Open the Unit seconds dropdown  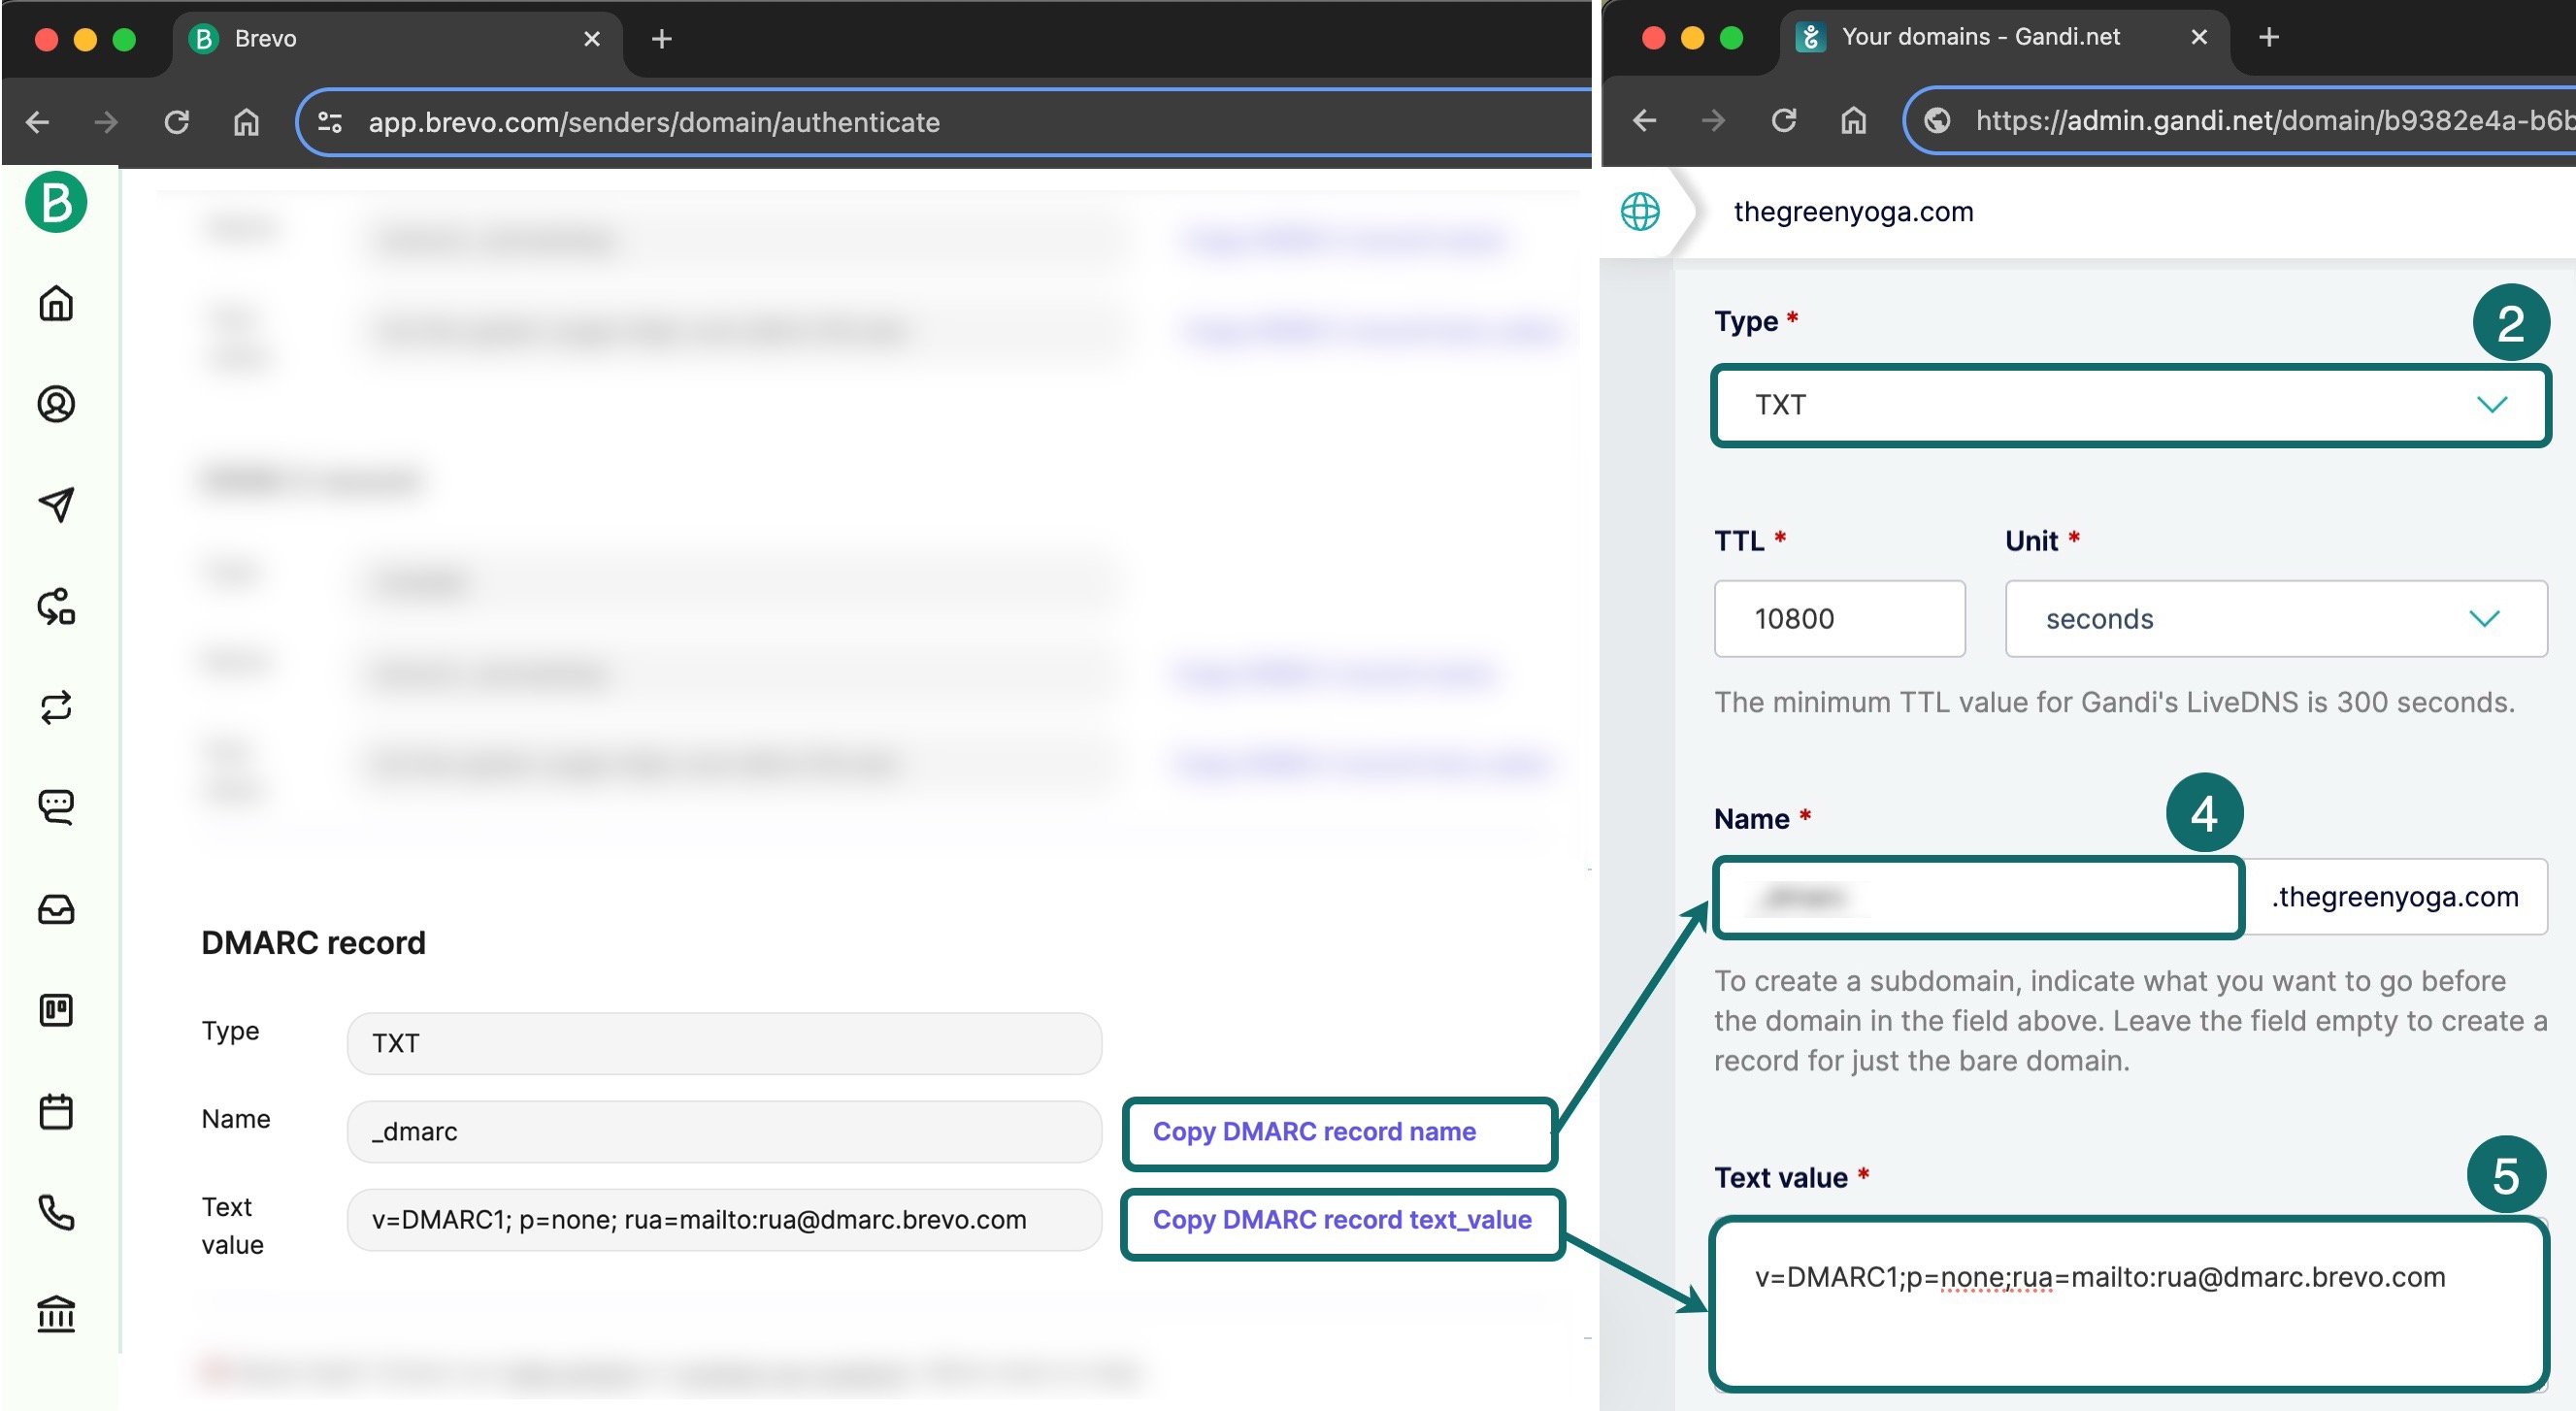pyautogui.click(x=2276, y=619)
